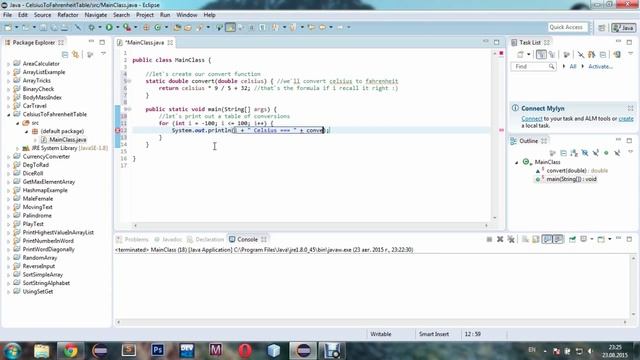Click the Find field in Task List
Screen dimensions: 640x360
click(x=533, y=67)
